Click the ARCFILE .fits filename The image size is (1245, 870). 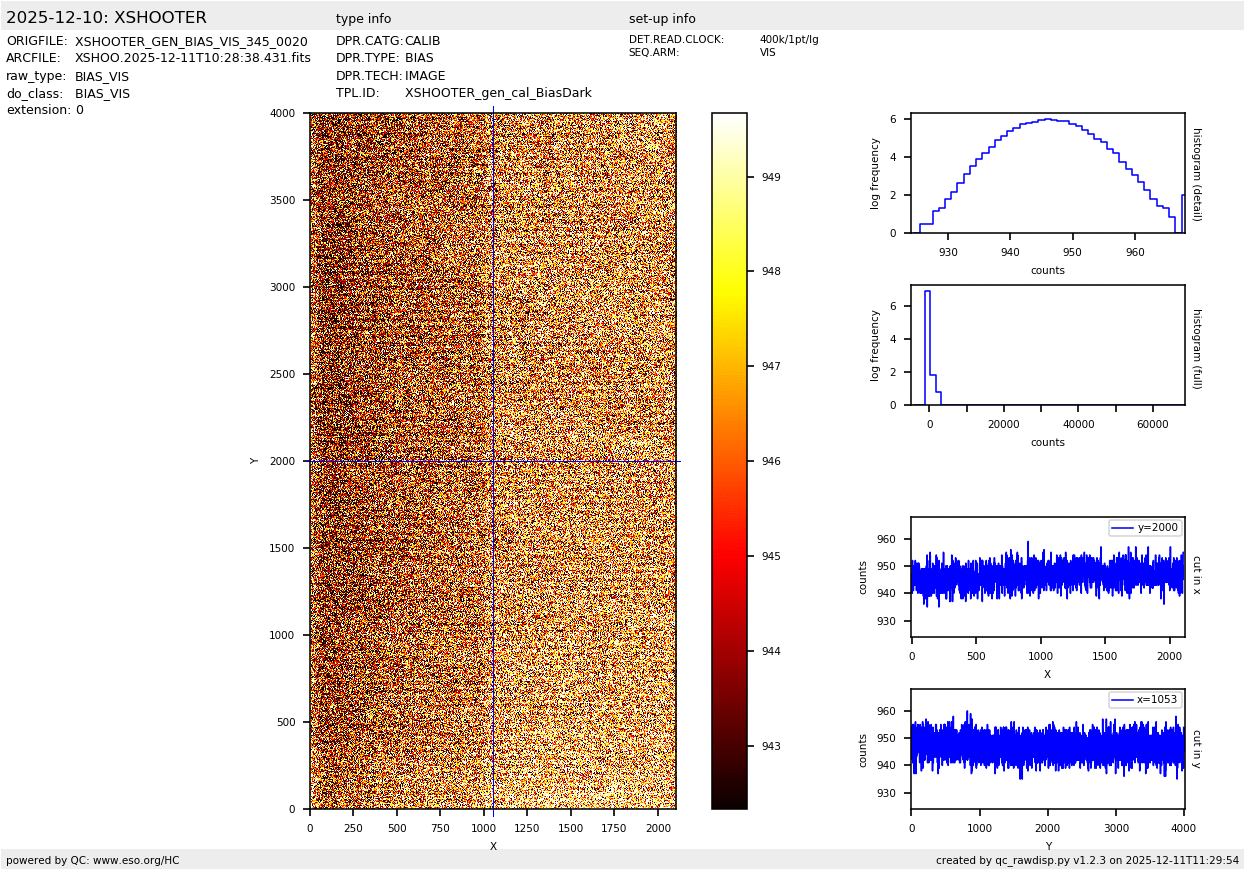[x=192, y=59]
